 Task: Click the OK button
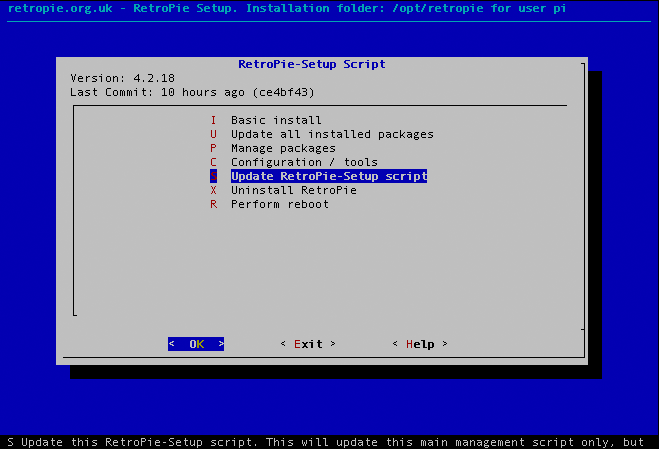pos(196,344)
